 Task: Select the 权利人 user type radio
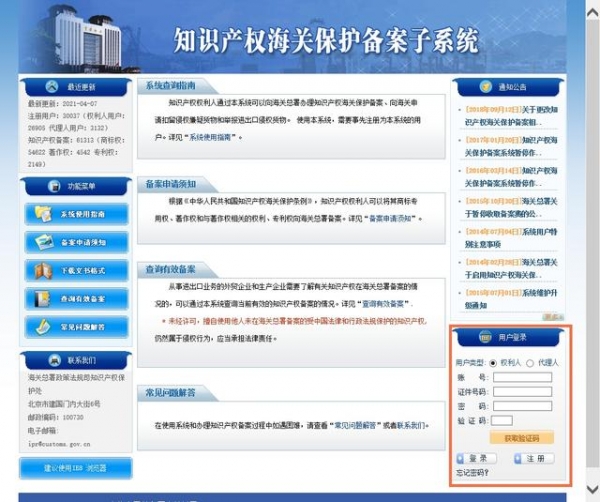[495, 362]
